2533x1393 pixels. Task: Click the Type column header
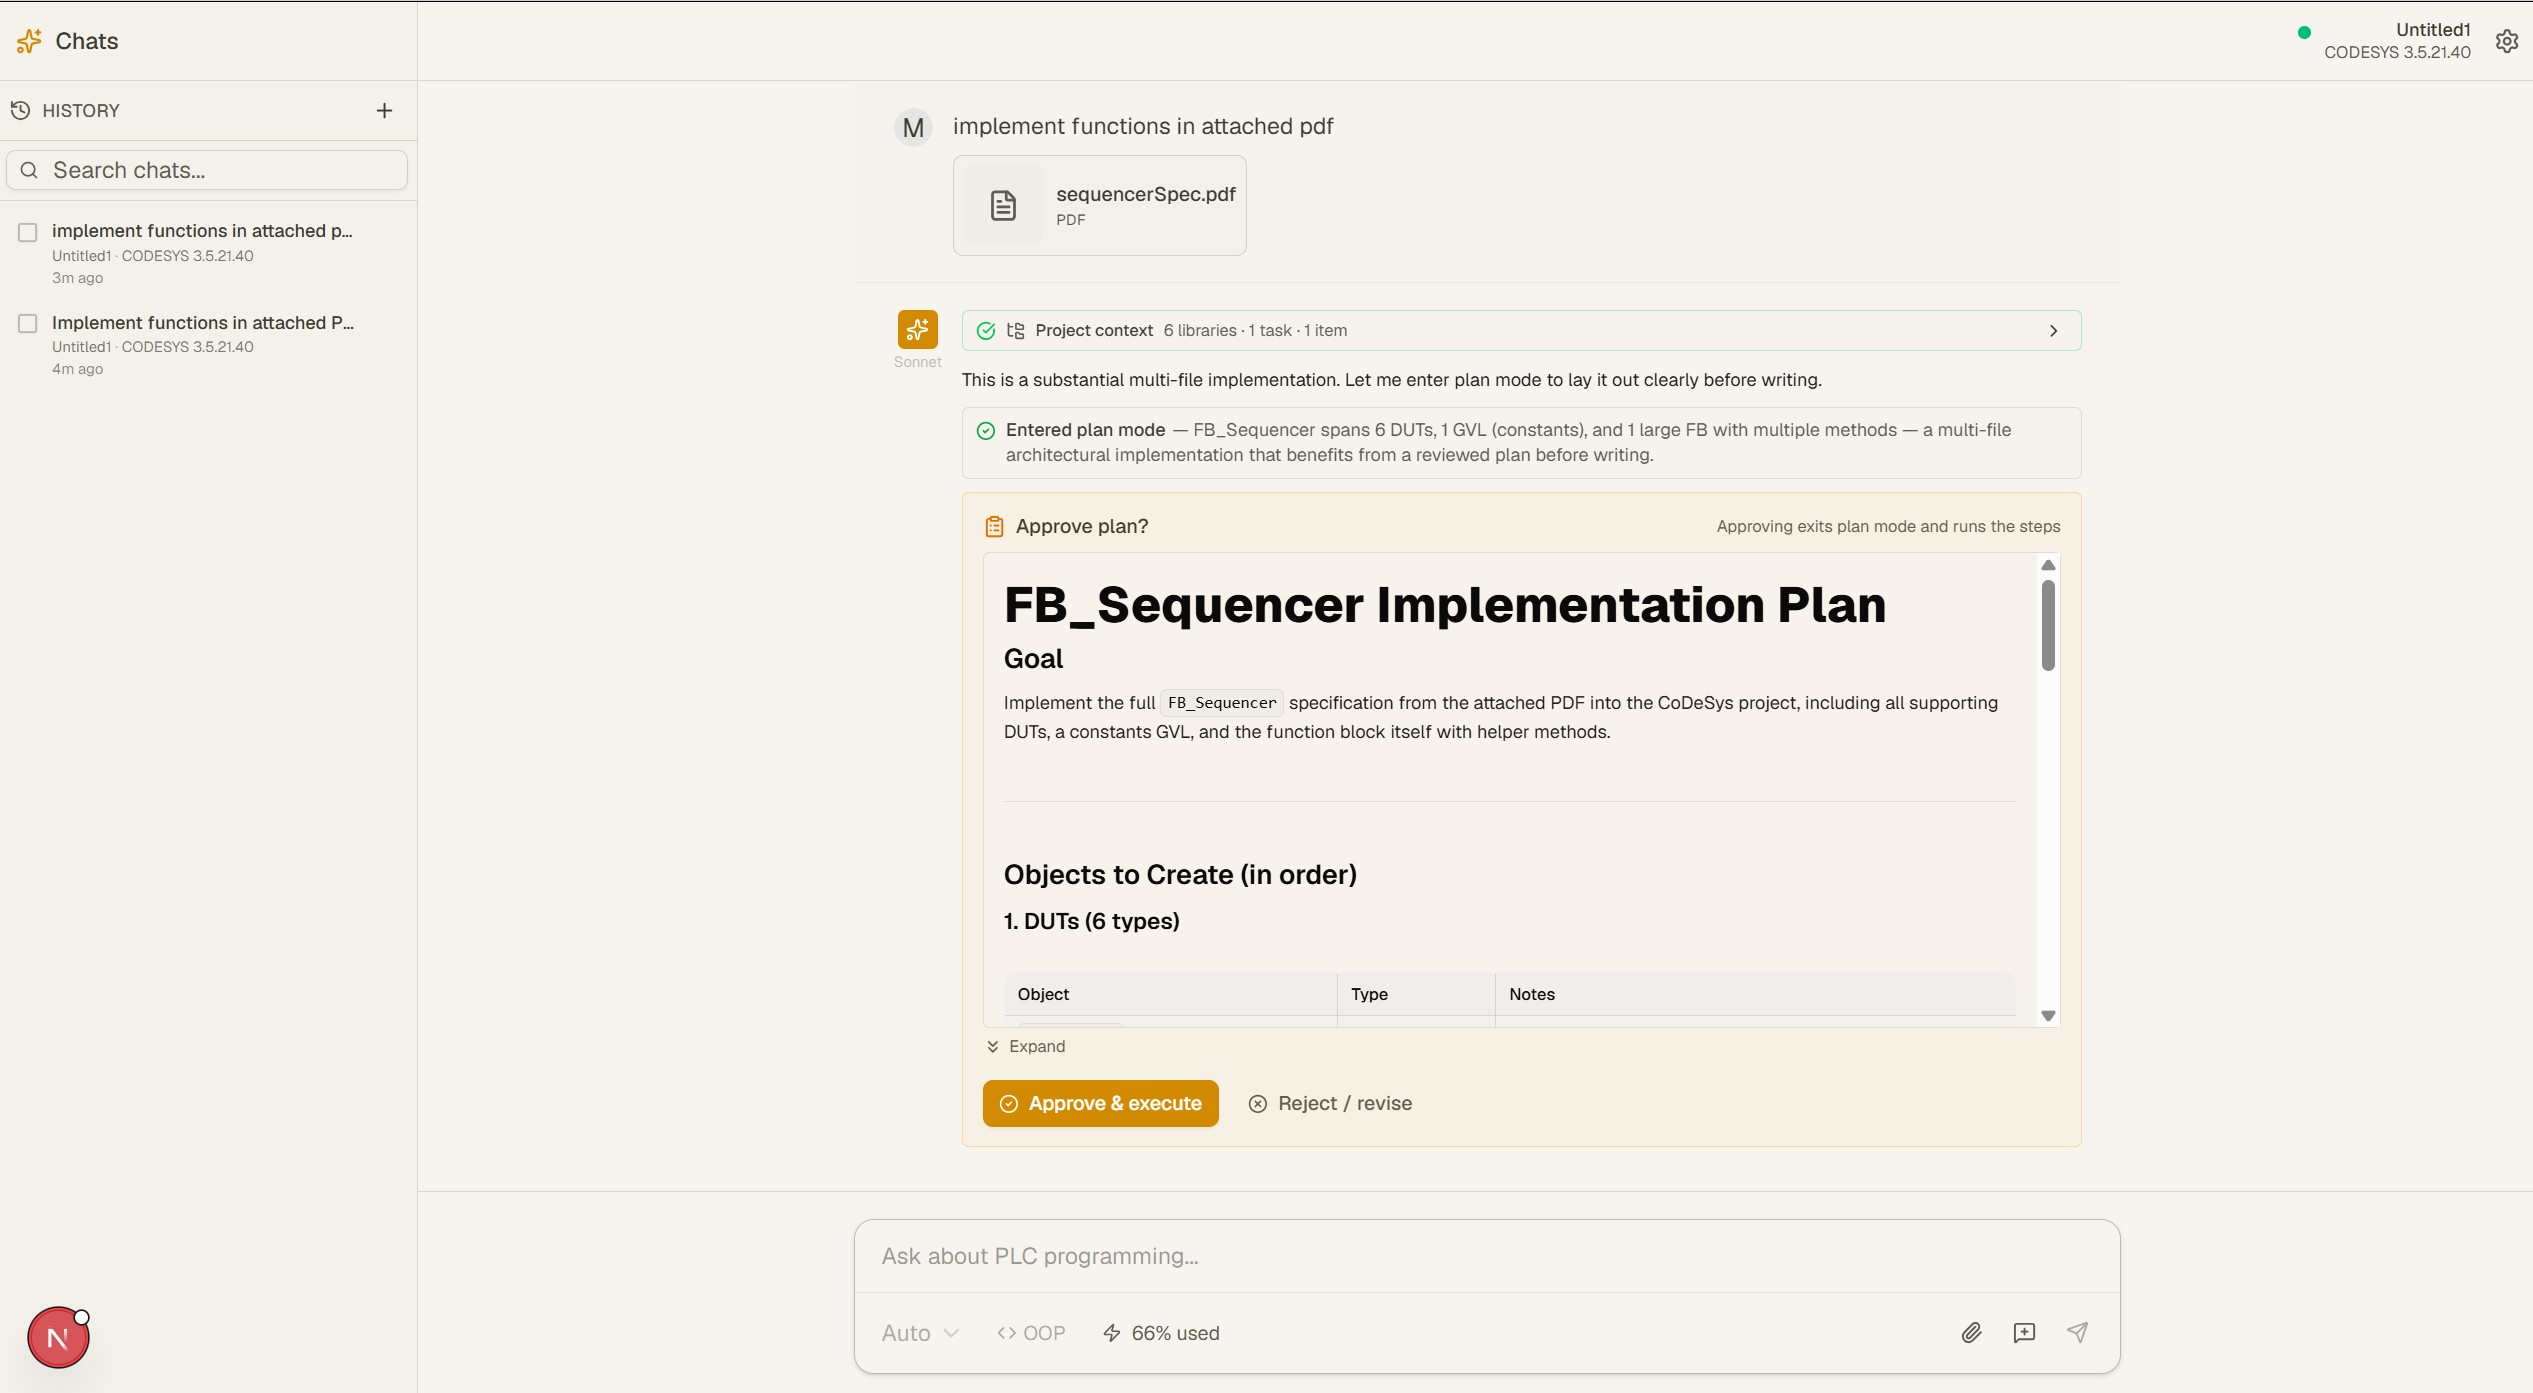(1369, 994)
